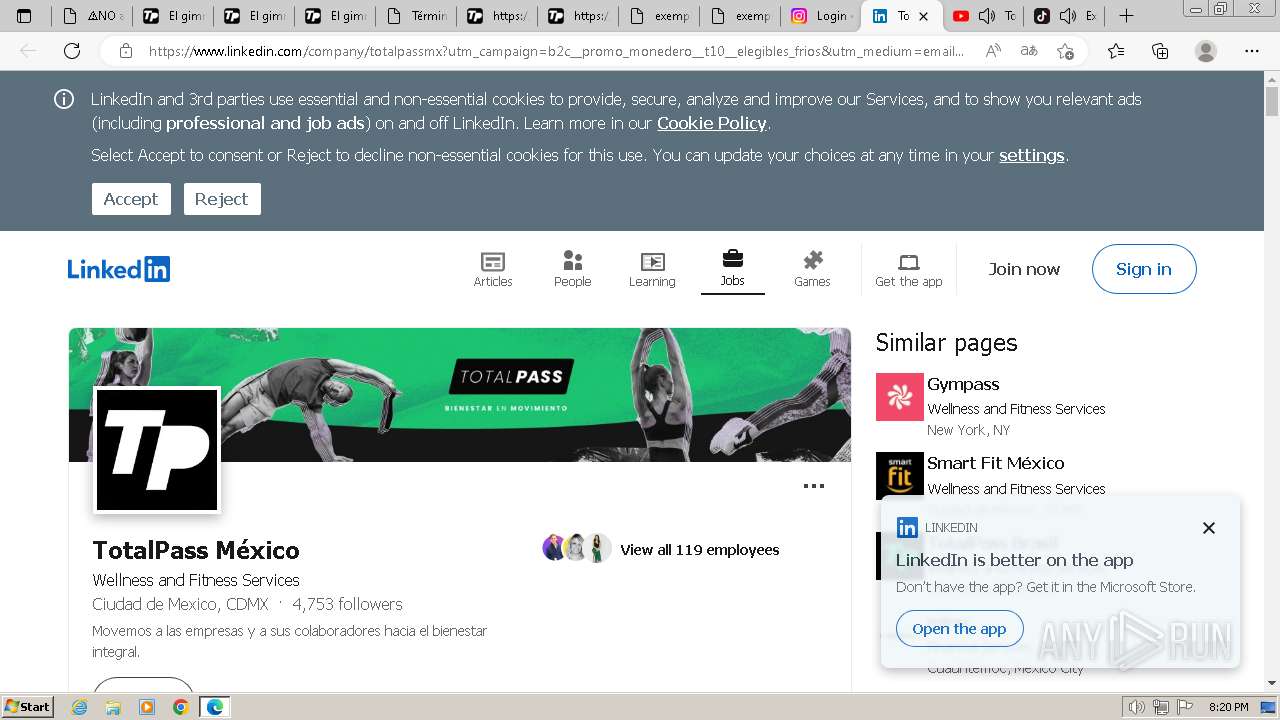The image size is (1280, 720).
Task: Open the browser profile avatar
Action: (x=1206, y=50)
